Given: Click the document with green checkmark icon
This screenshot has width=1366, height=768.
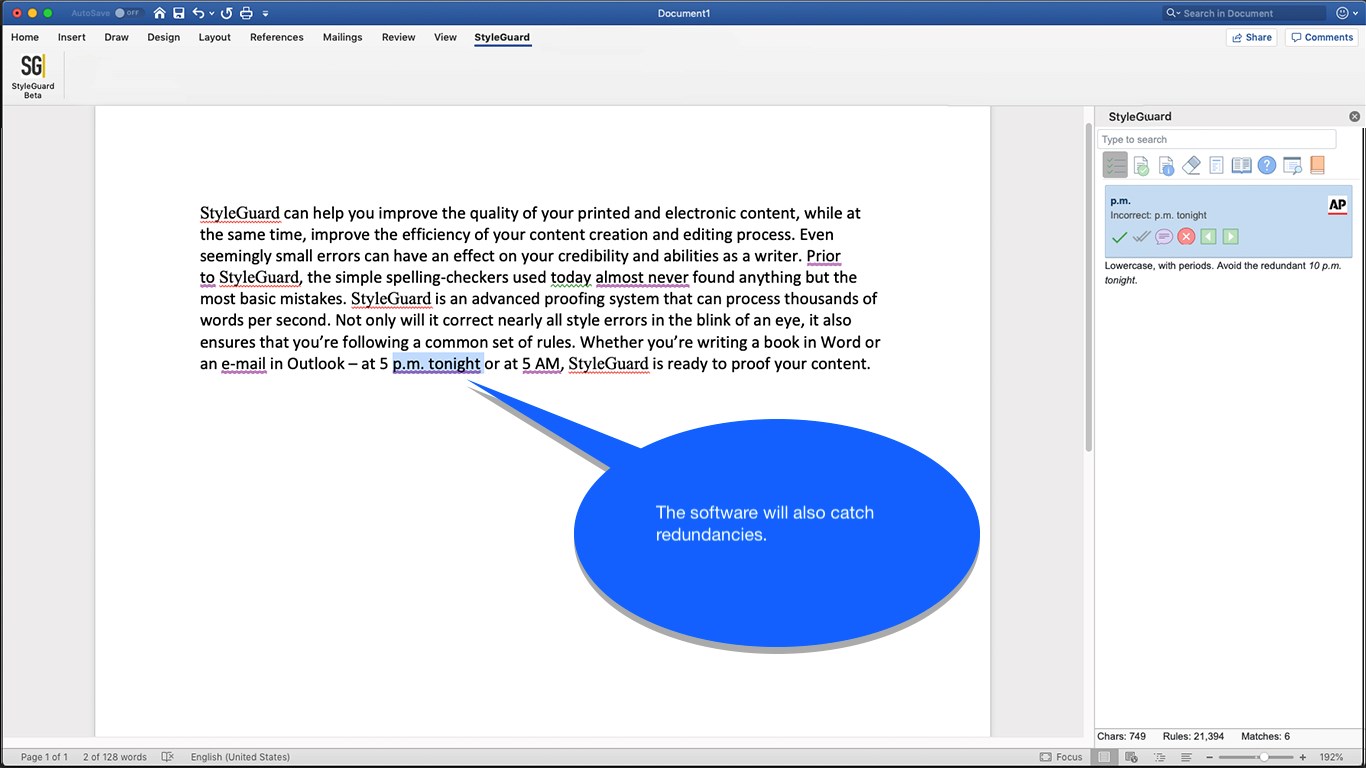Looking at the screenshot, I should pos(1141,165).
